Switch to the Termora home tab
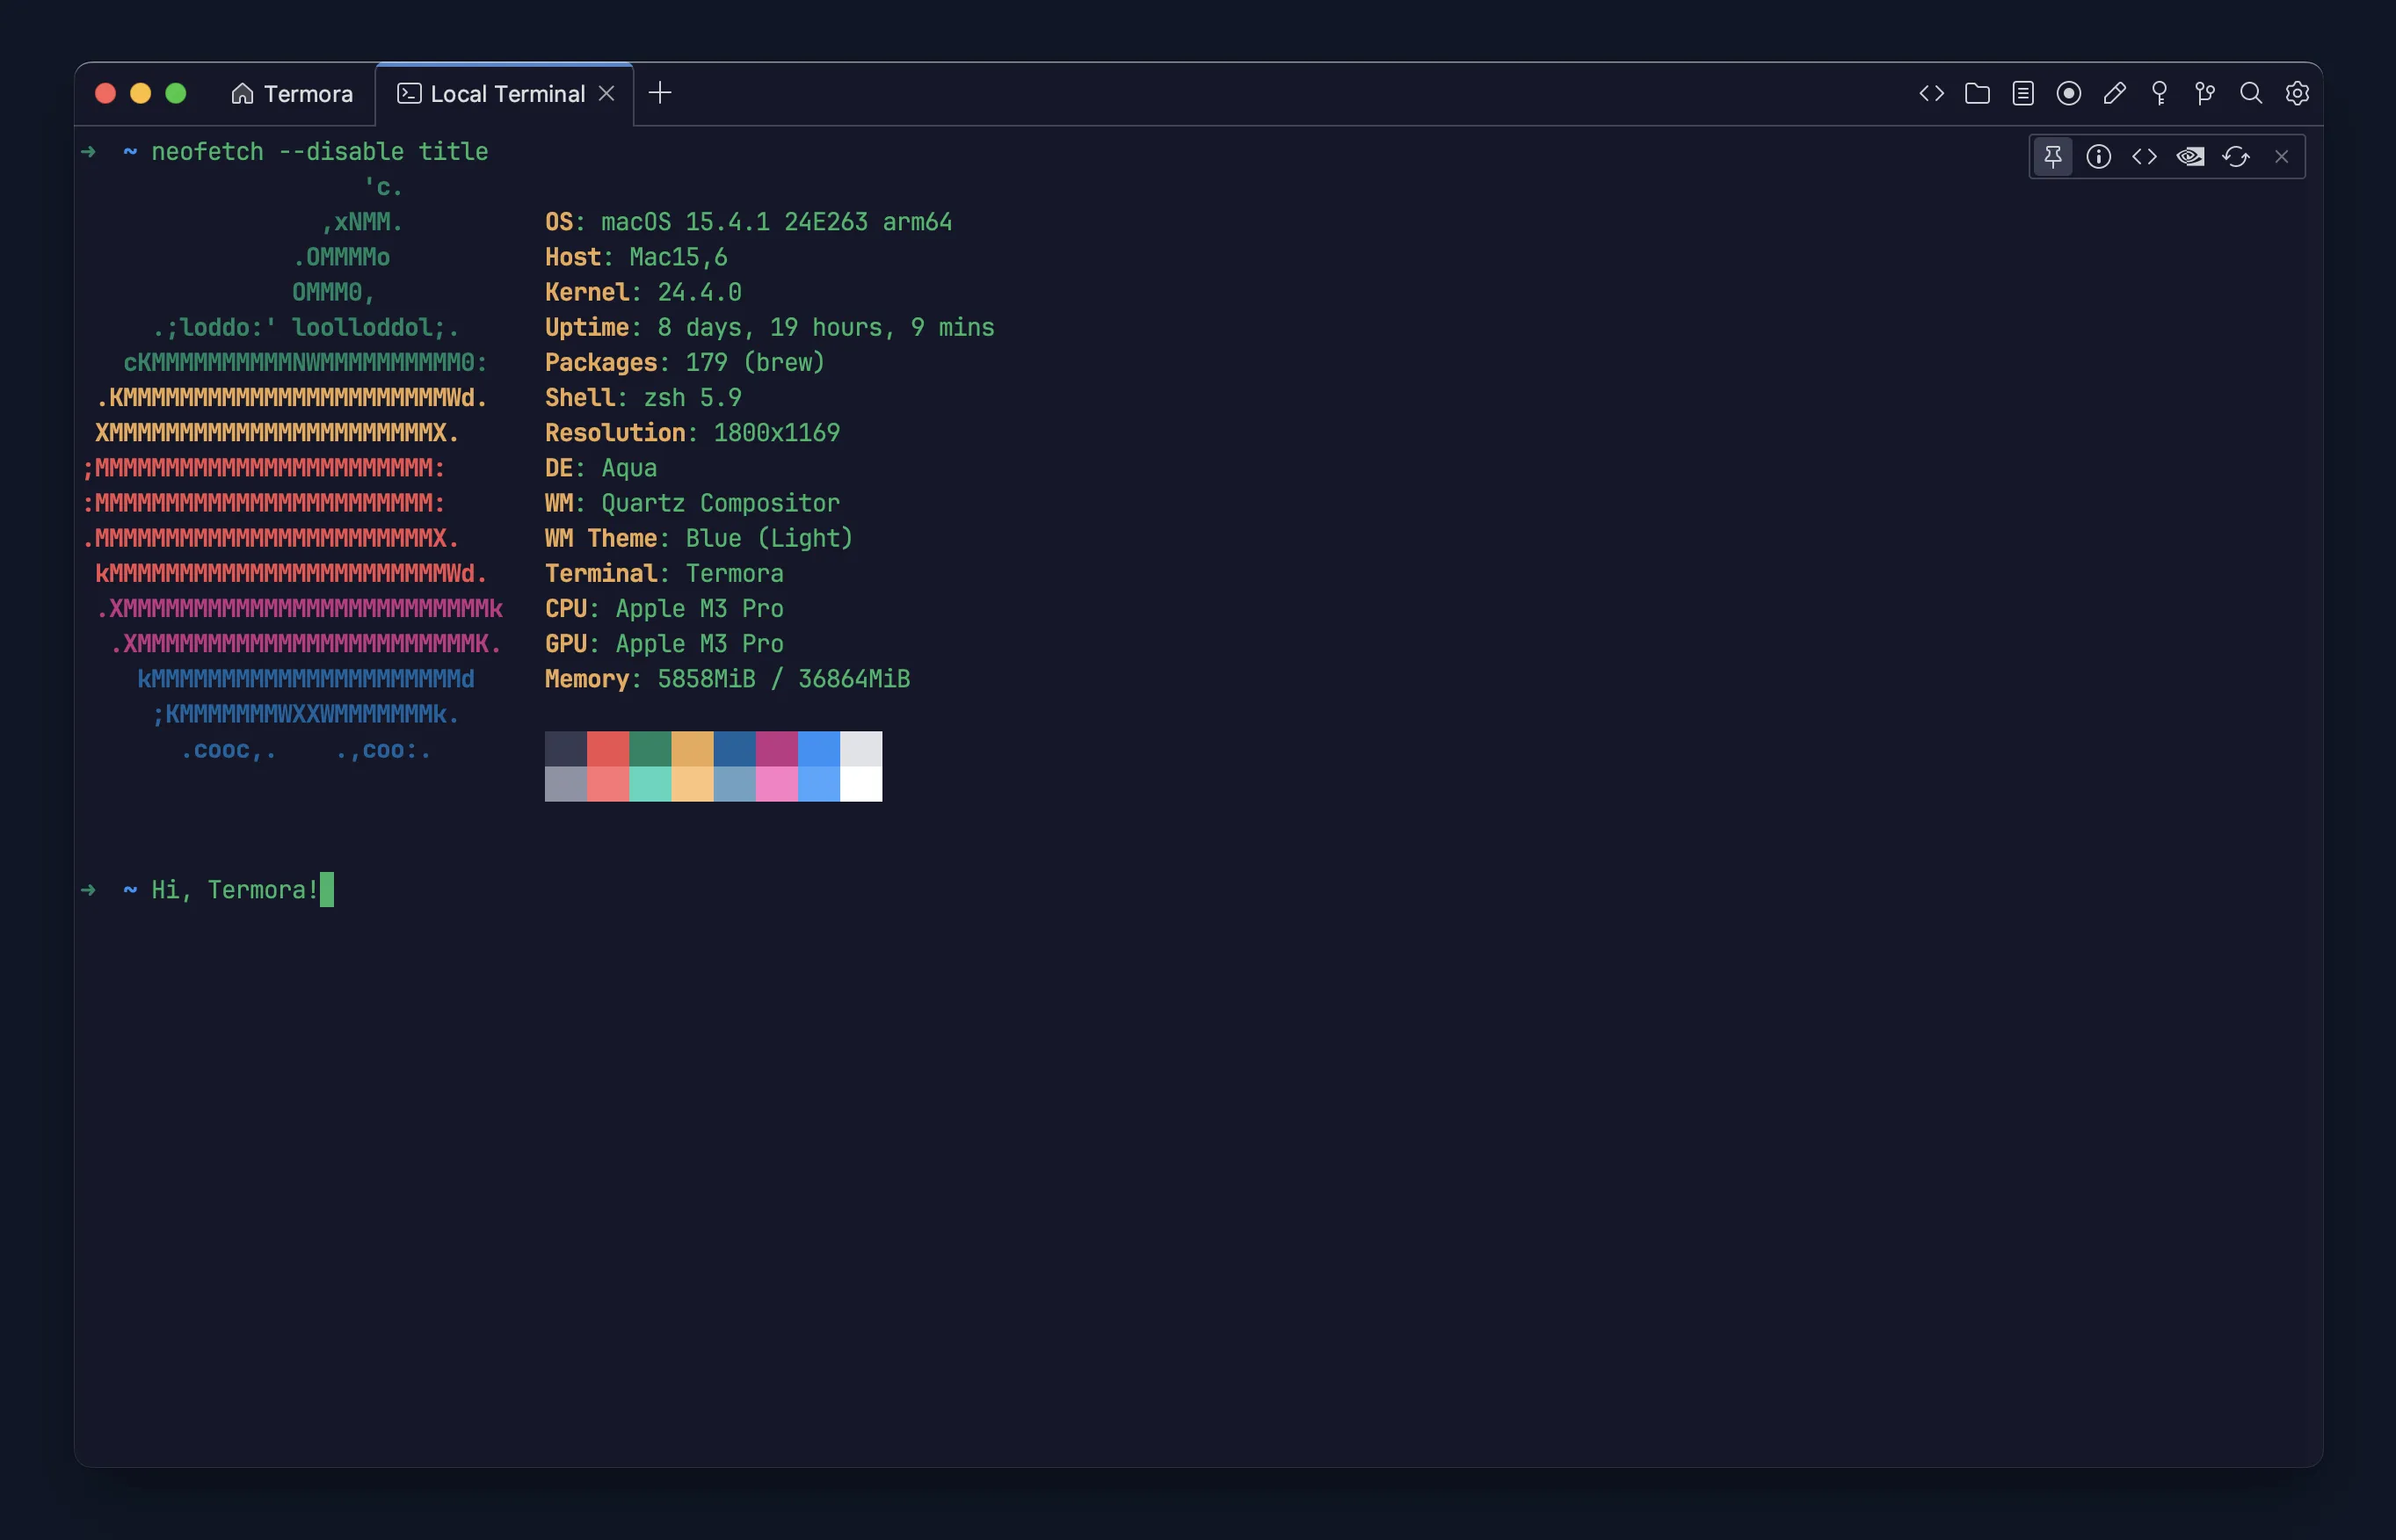2396x1540 pixels. click(x=292, y=94)
